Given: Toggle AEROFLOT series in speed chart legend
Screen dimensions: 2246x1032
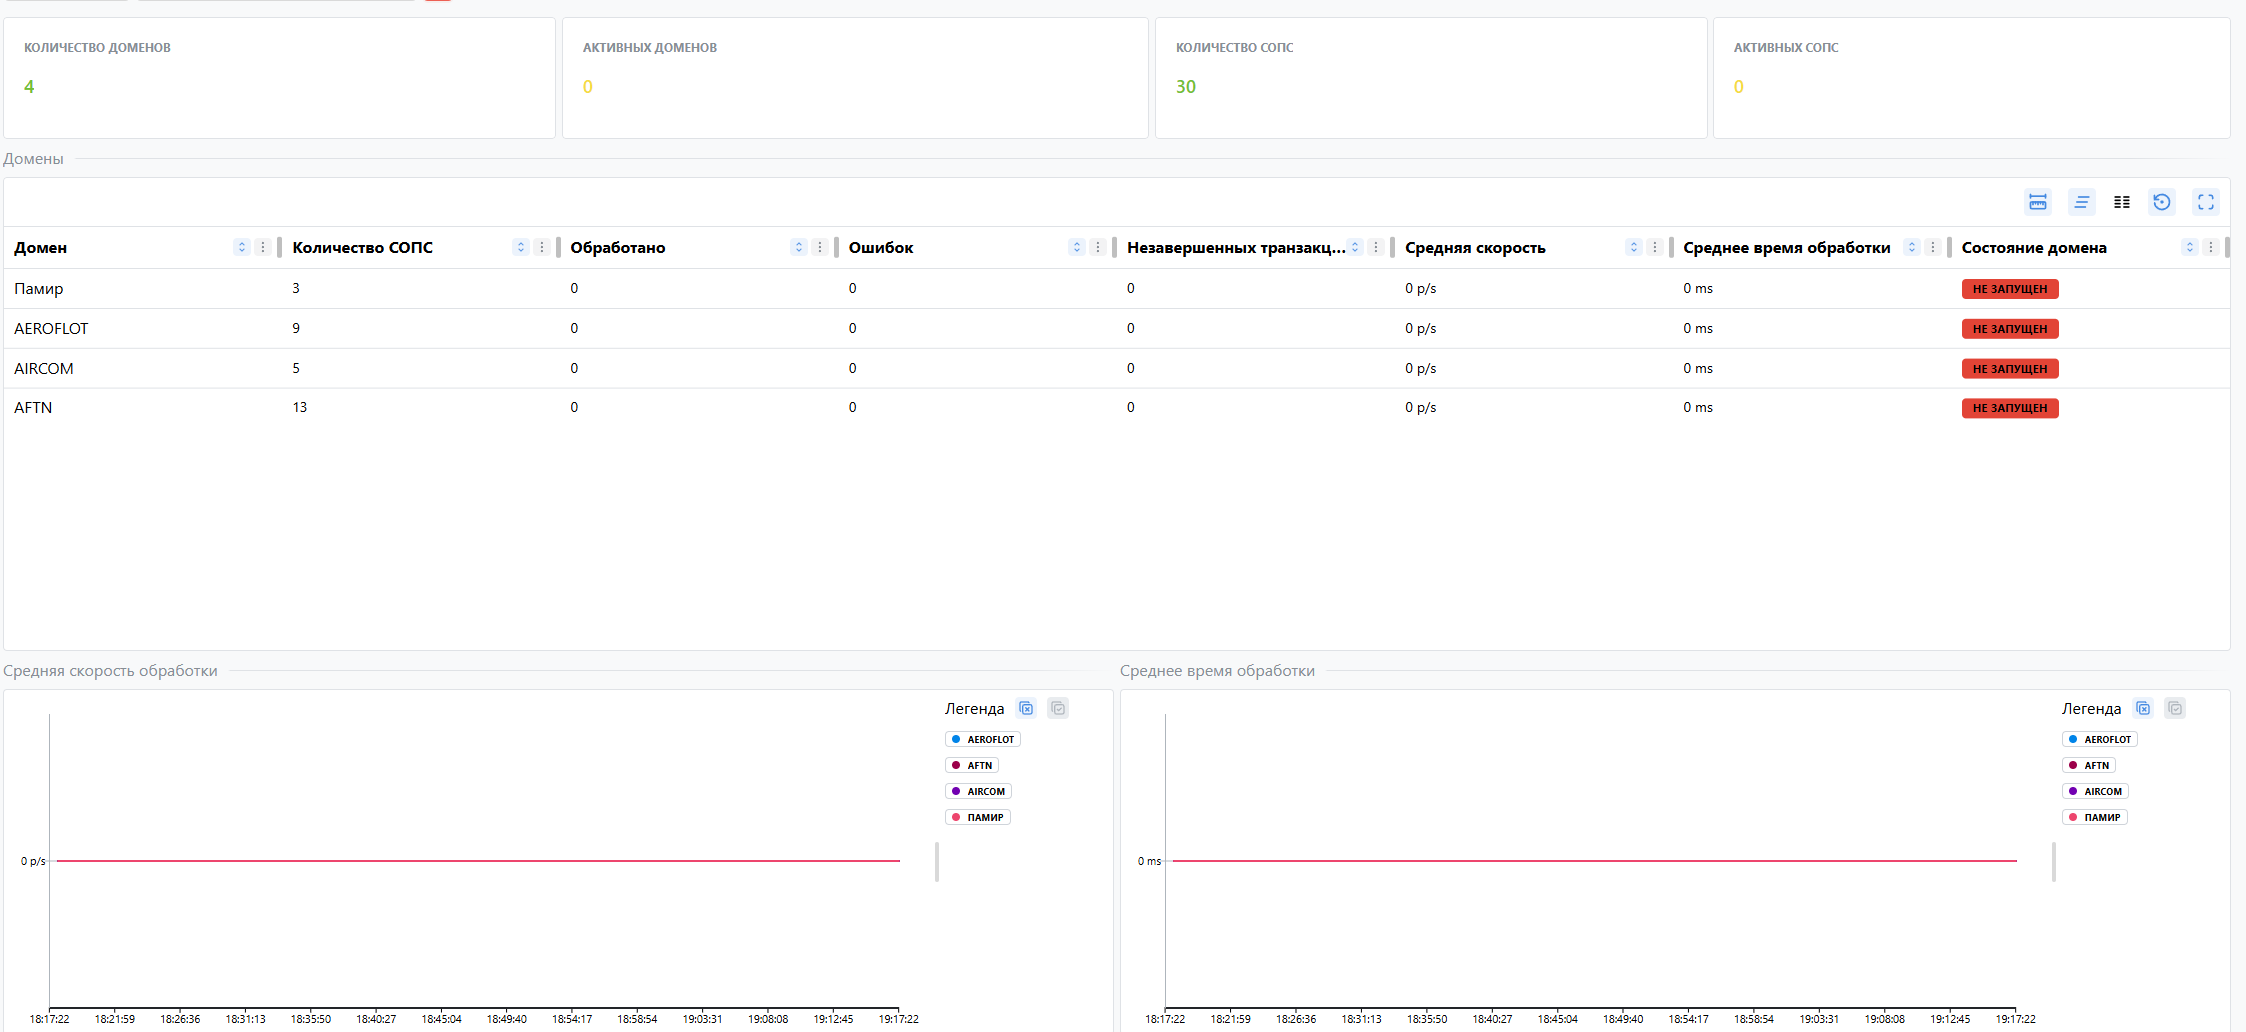Looking at the screenshot, I should [982, 740].
